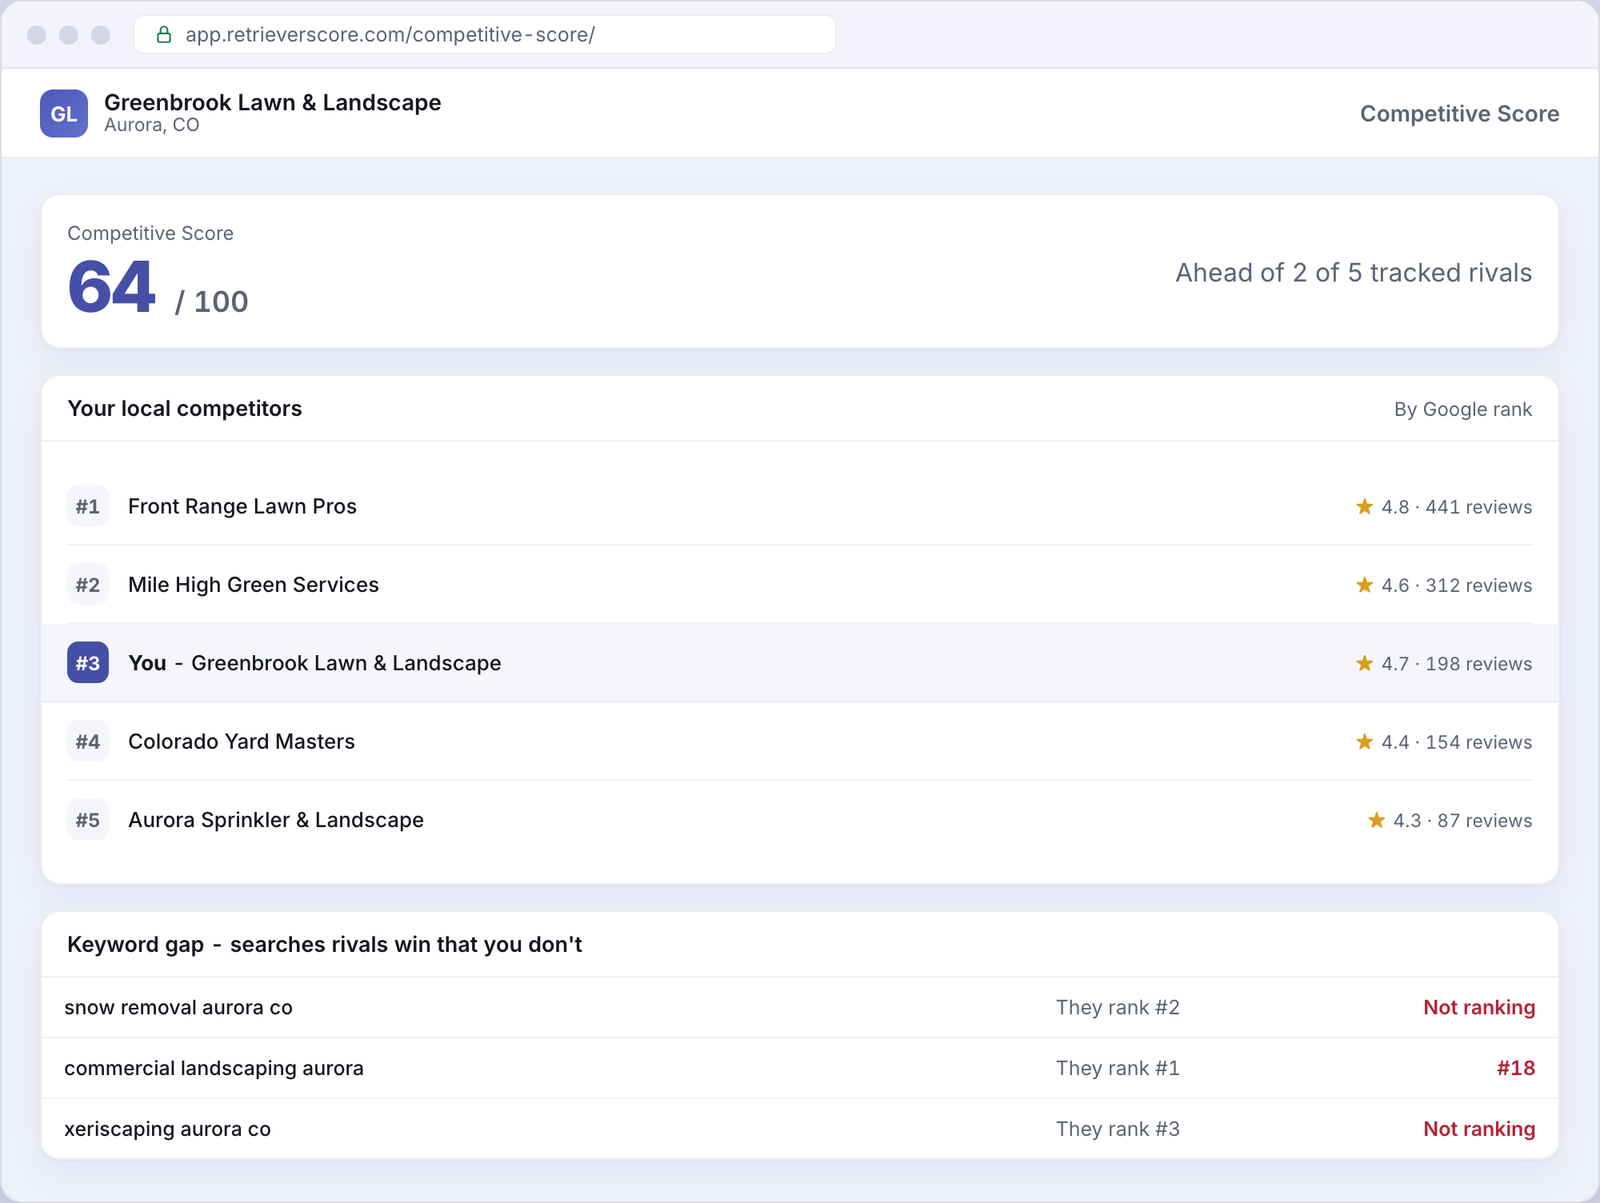
Task: Click the highlighted #3 rank badge
Action: [x=88, y=663]
